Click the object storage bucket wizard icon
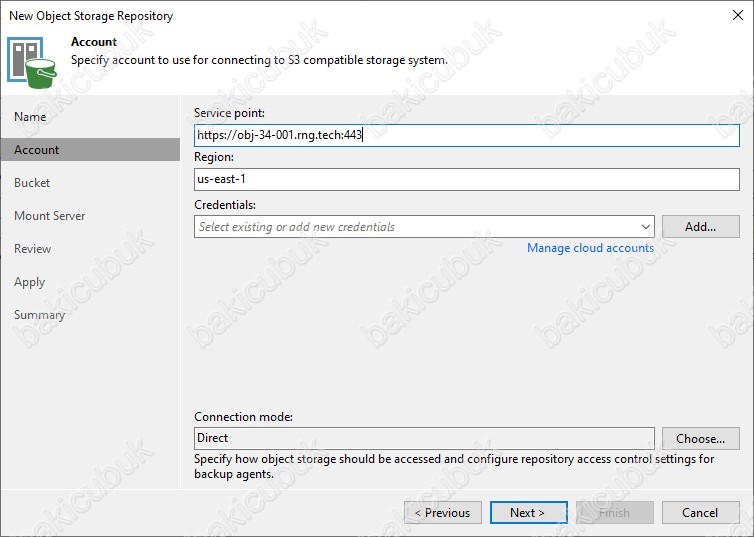The image size is (754, 537). 32,63
